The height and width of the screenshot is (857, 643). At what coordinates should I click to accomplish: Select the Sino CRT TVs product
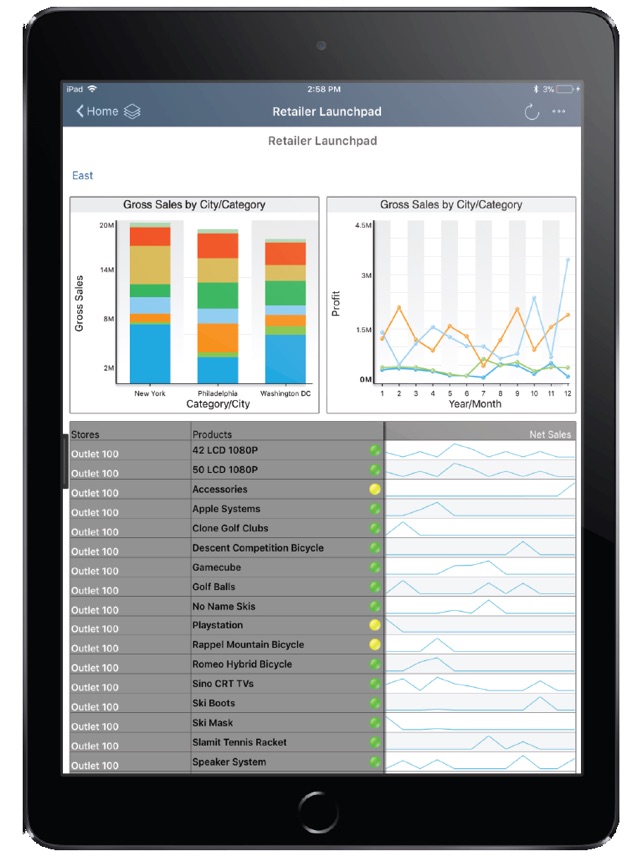tap(223, 684)
